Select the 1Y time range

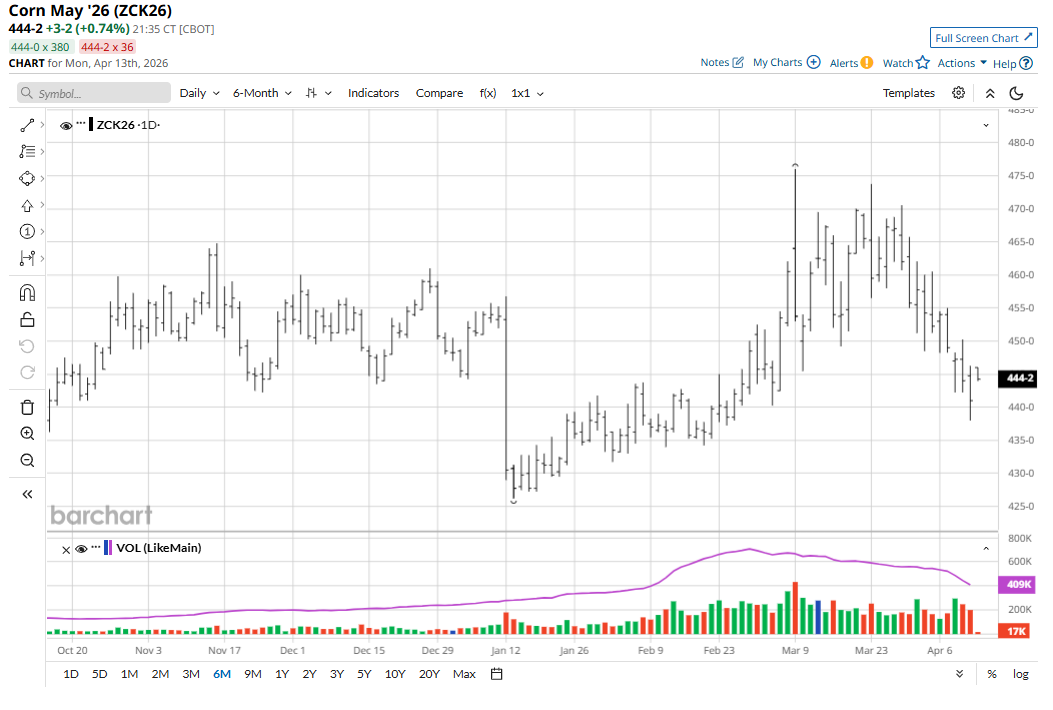coord(282,674)
